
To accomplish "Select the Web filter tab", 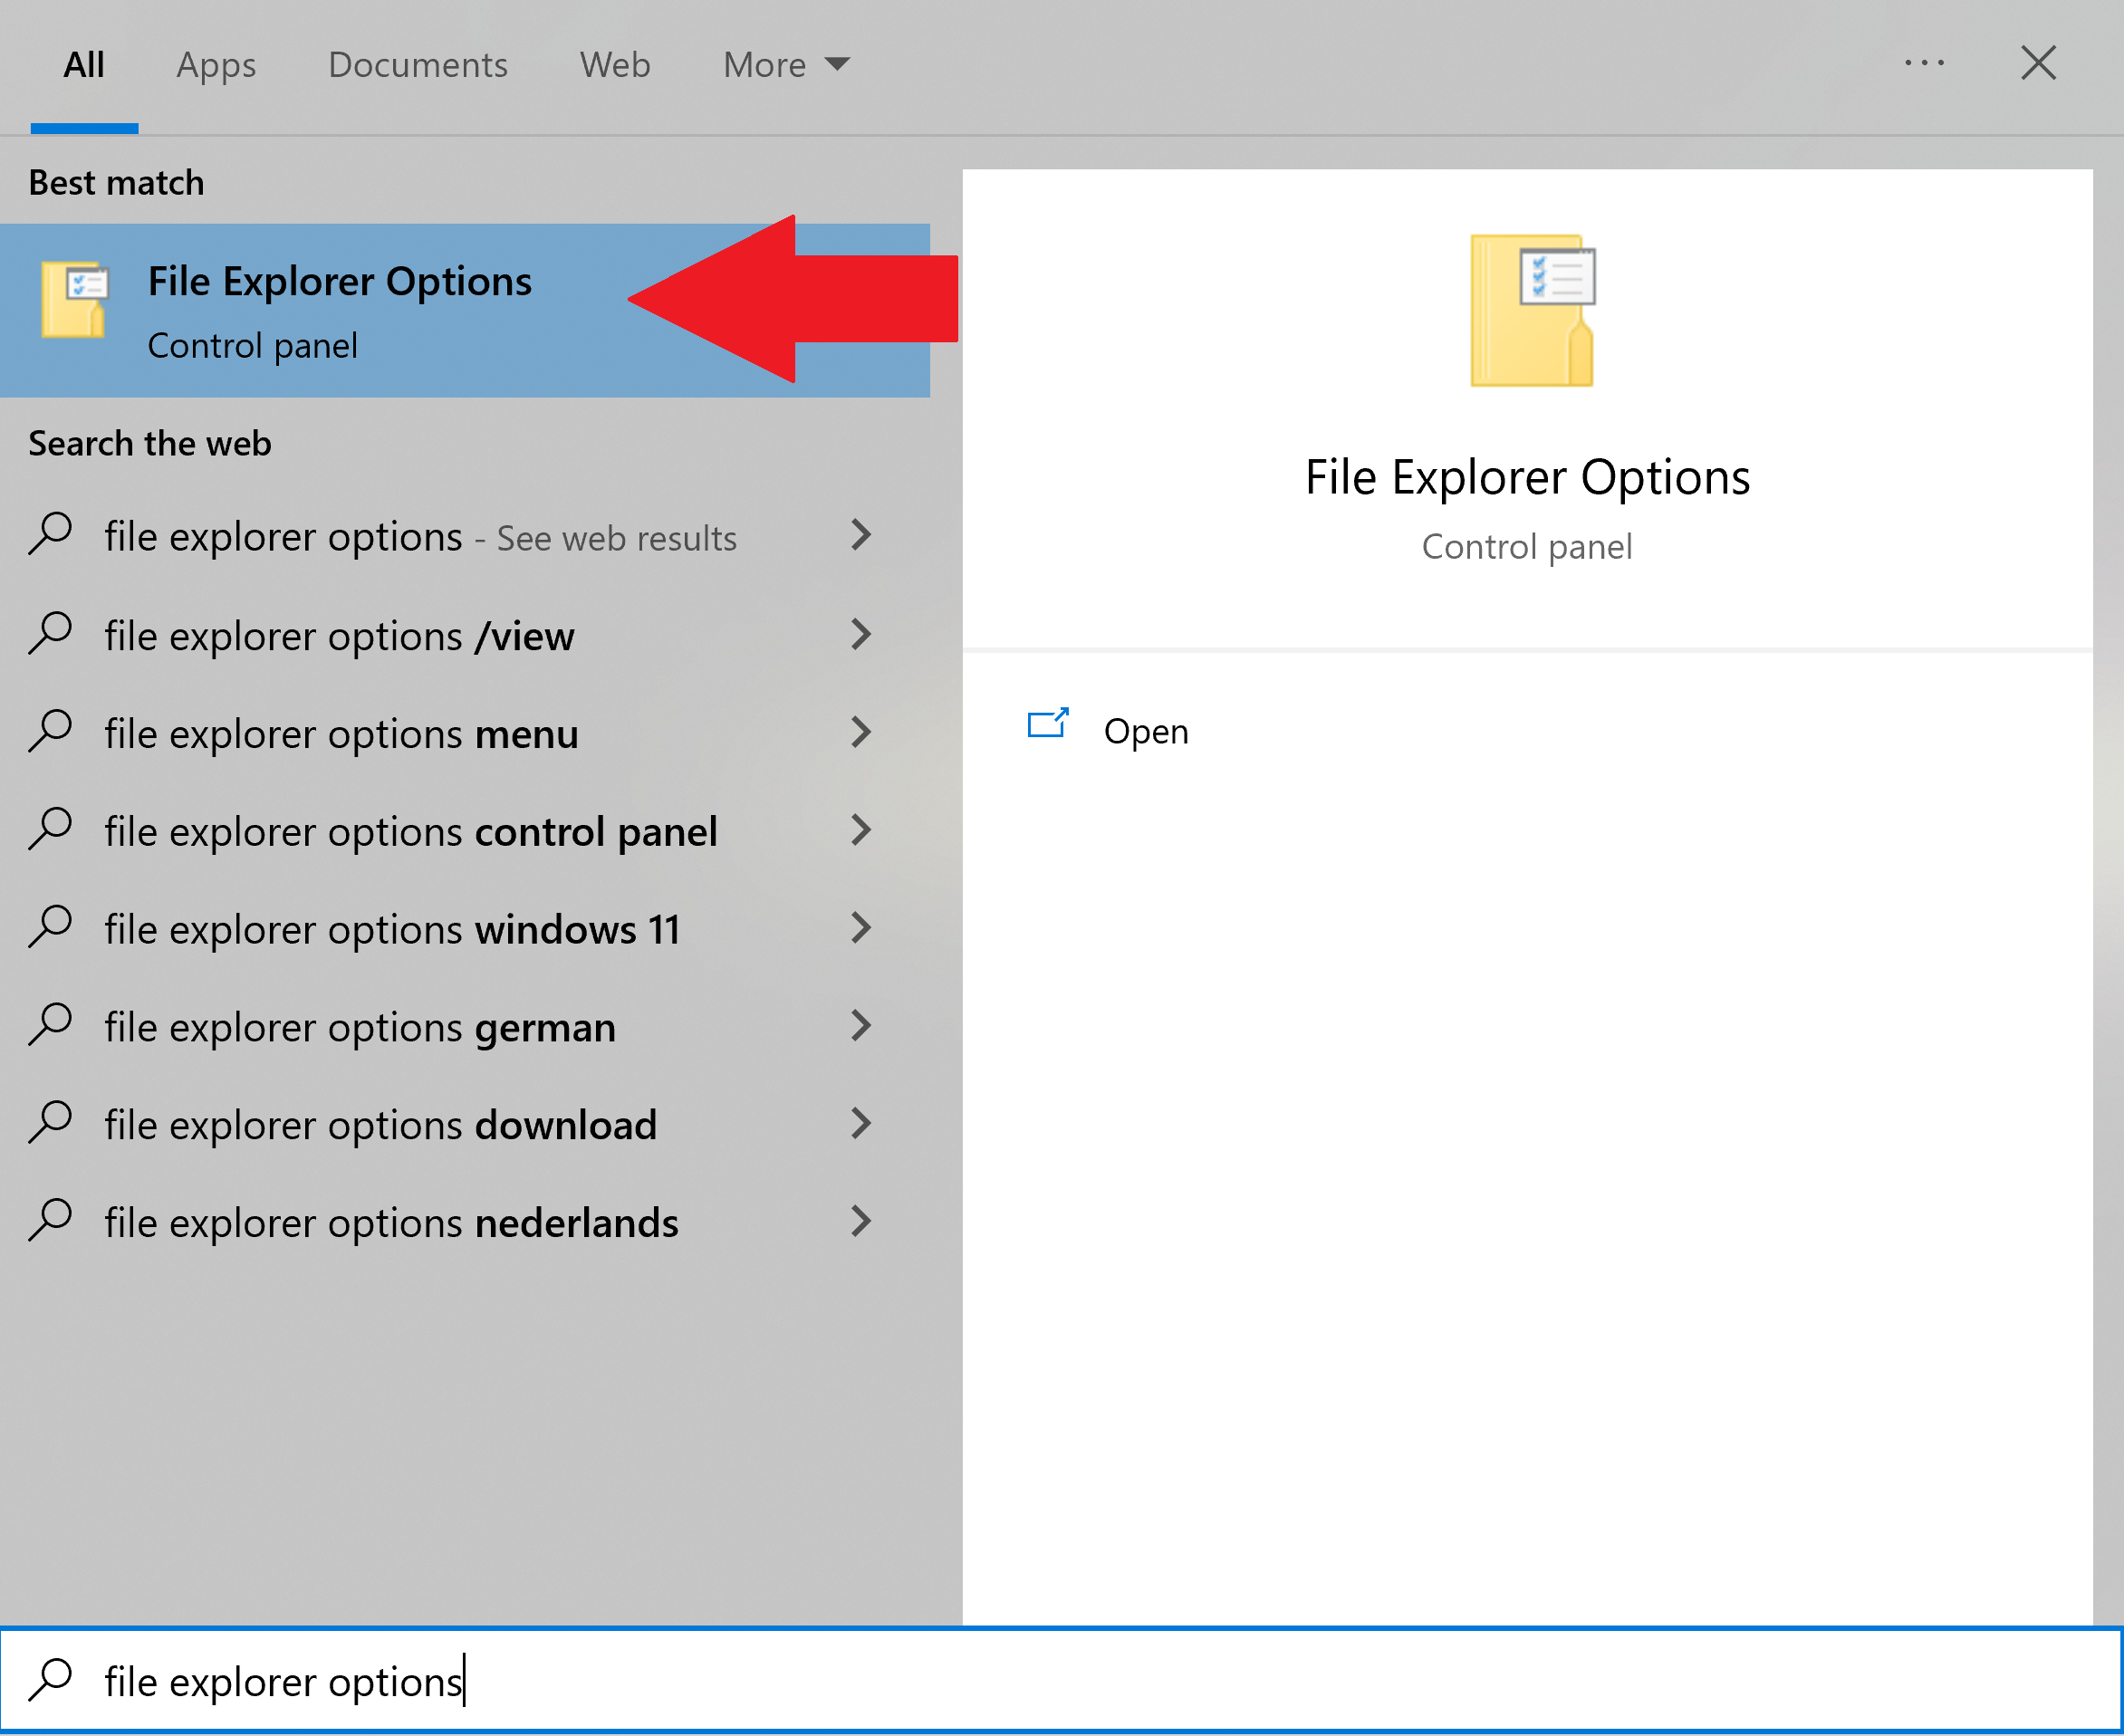I will coord(615,65).
